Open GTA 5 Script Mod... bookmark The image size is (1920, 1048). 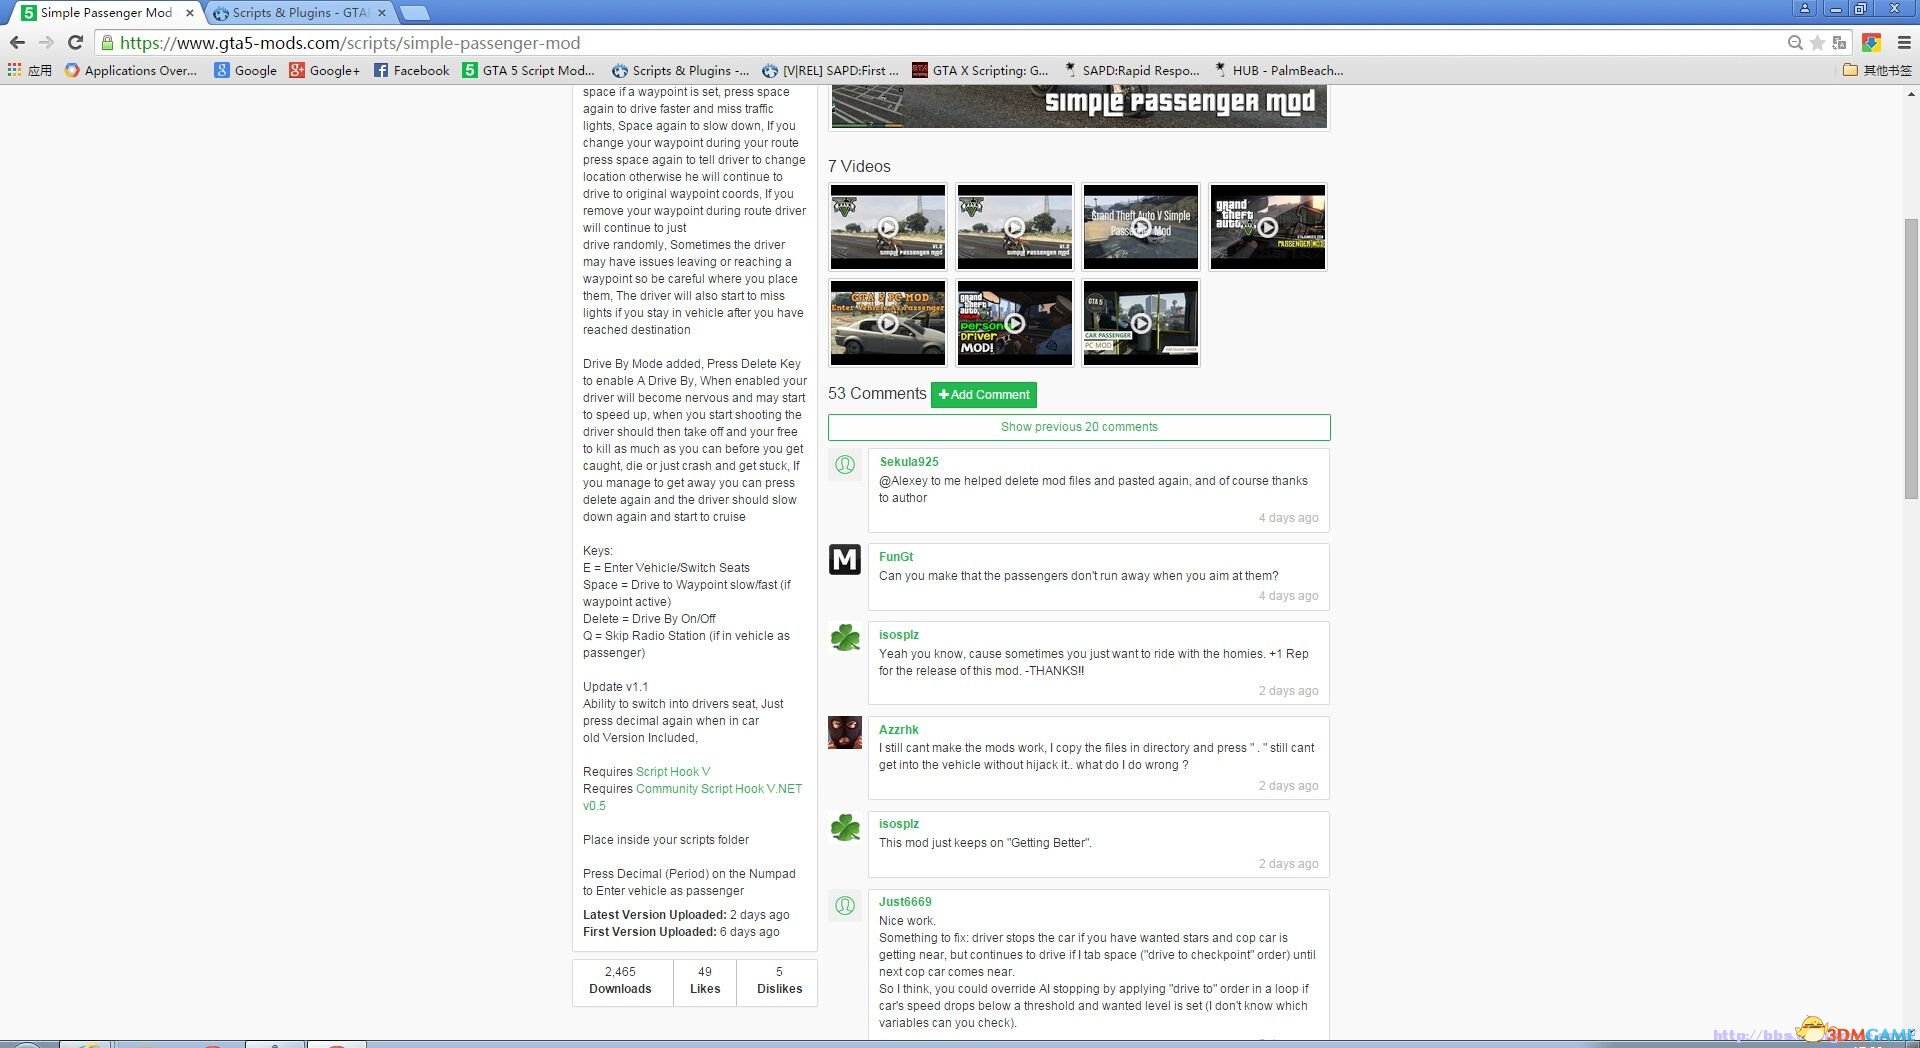click(528, 70)
